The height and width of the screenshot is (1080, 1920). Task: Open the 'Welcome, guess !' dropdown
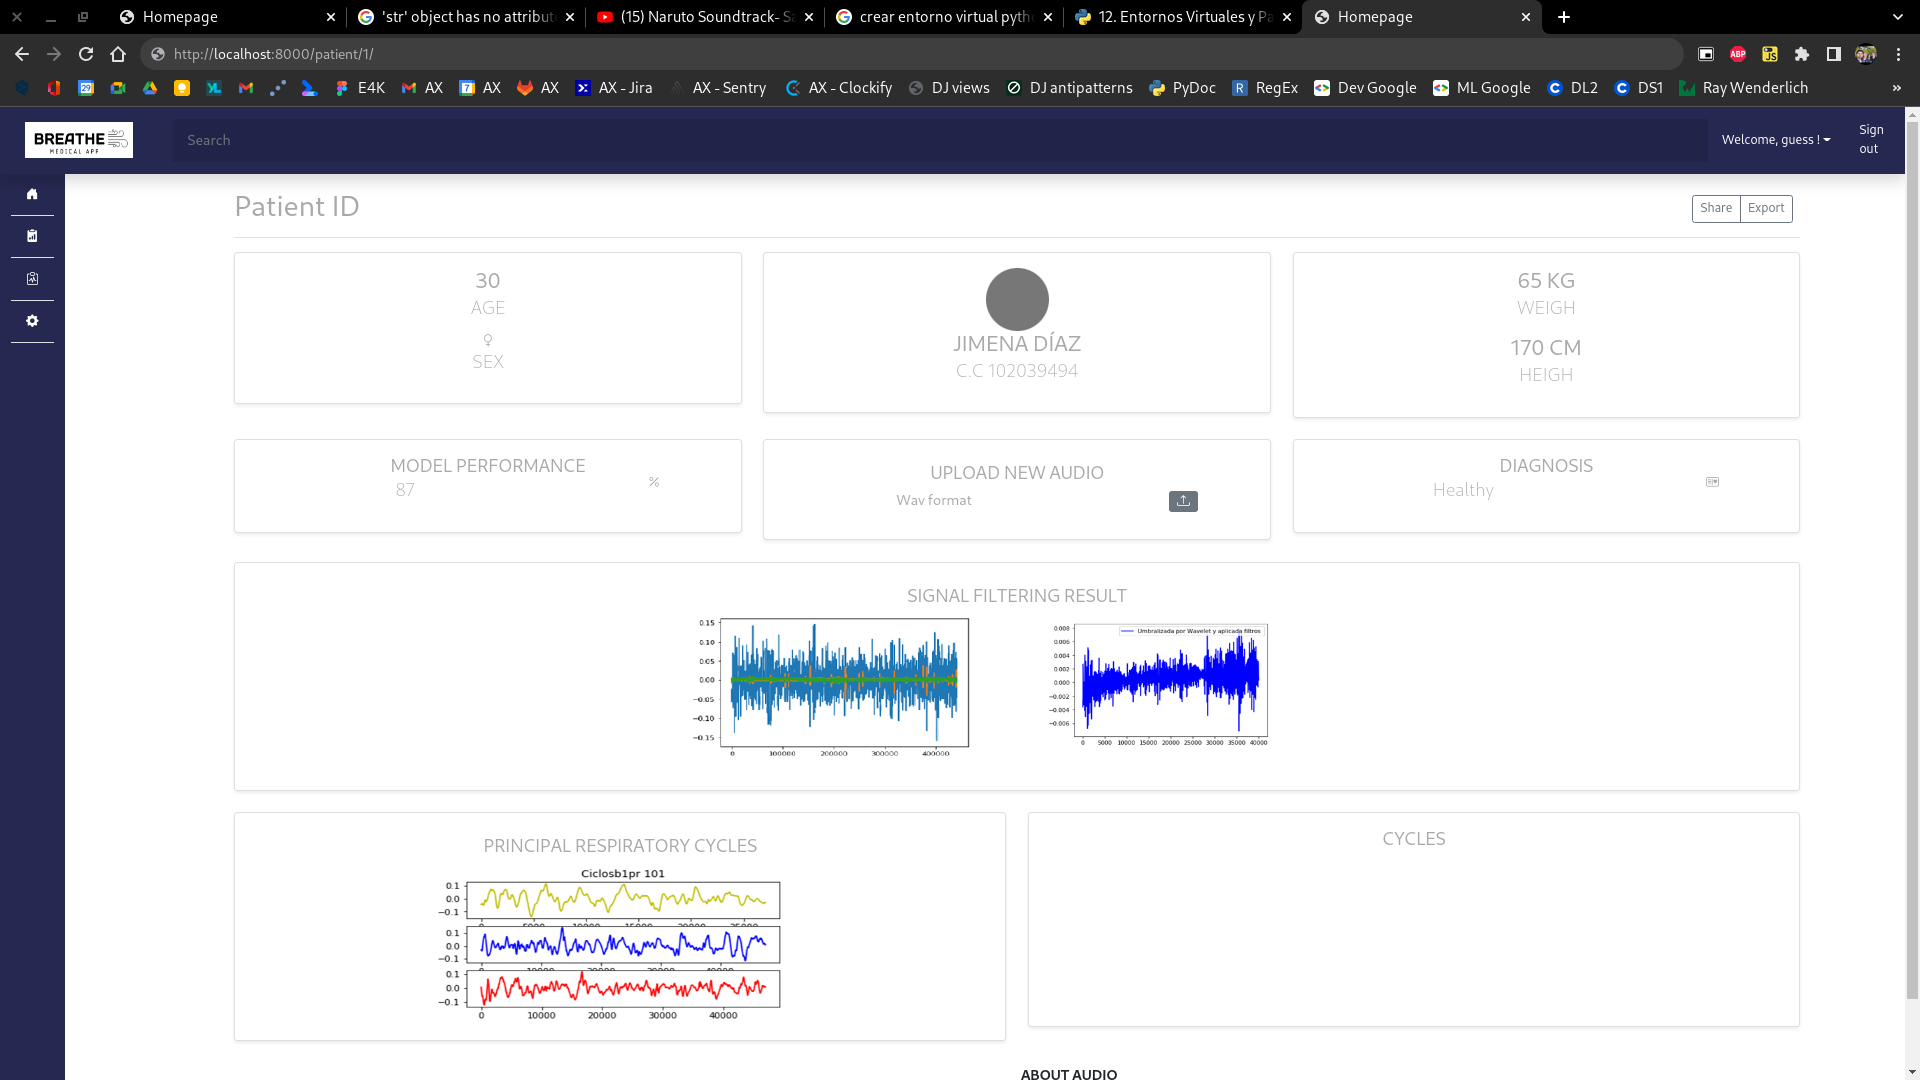pos(1775,140)
